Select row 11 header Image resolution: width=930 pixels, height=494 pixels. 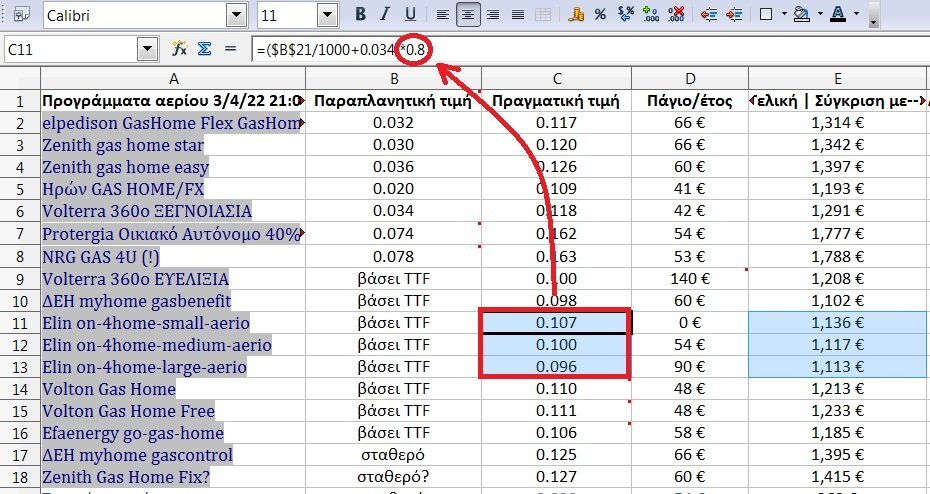(x=20, y=323)
